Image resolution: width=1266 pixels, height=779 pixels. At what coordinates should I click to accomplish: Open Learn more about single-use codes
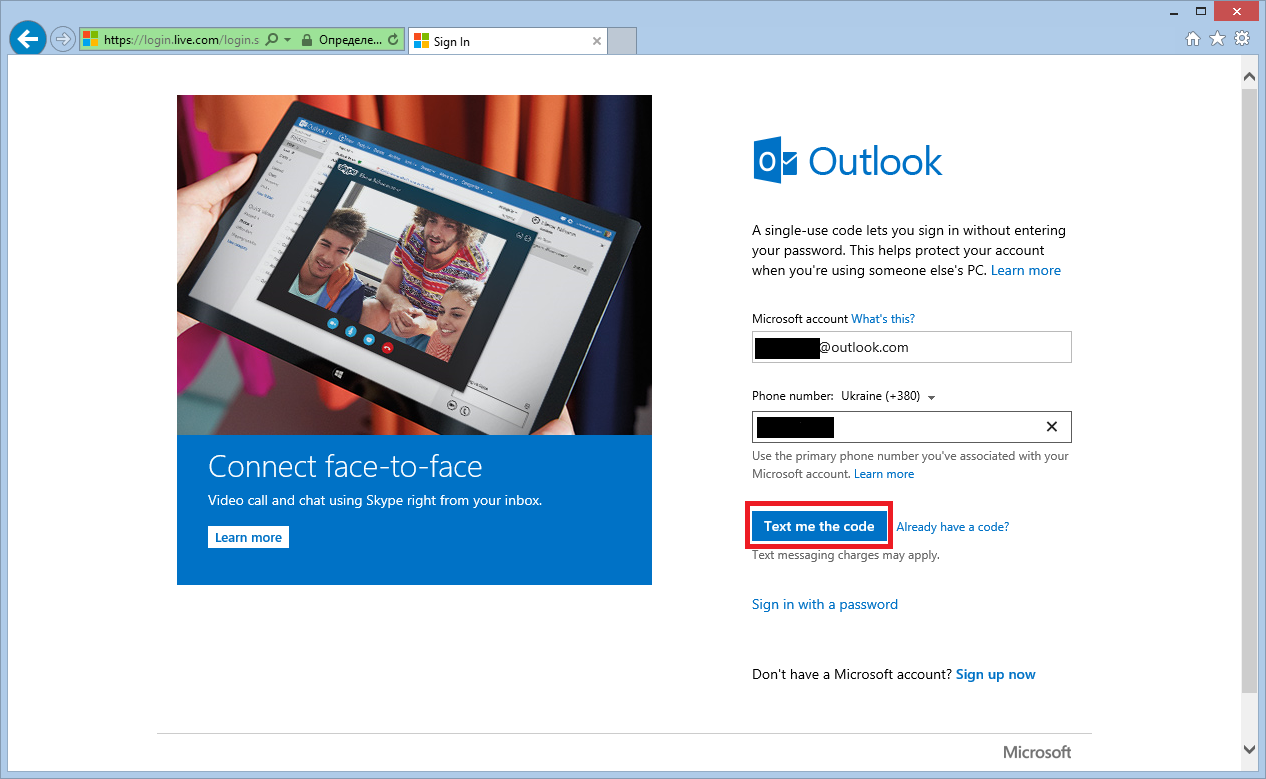click(1026, 270)
